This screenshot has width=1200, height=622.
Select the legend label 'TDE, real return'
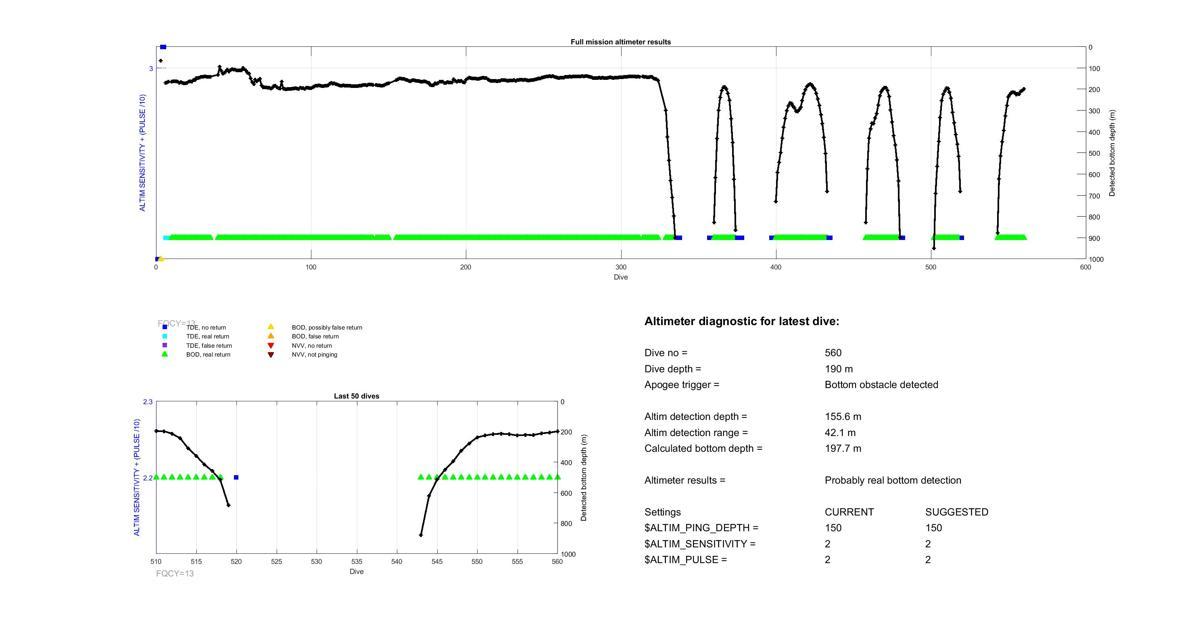tap(207, 336)
